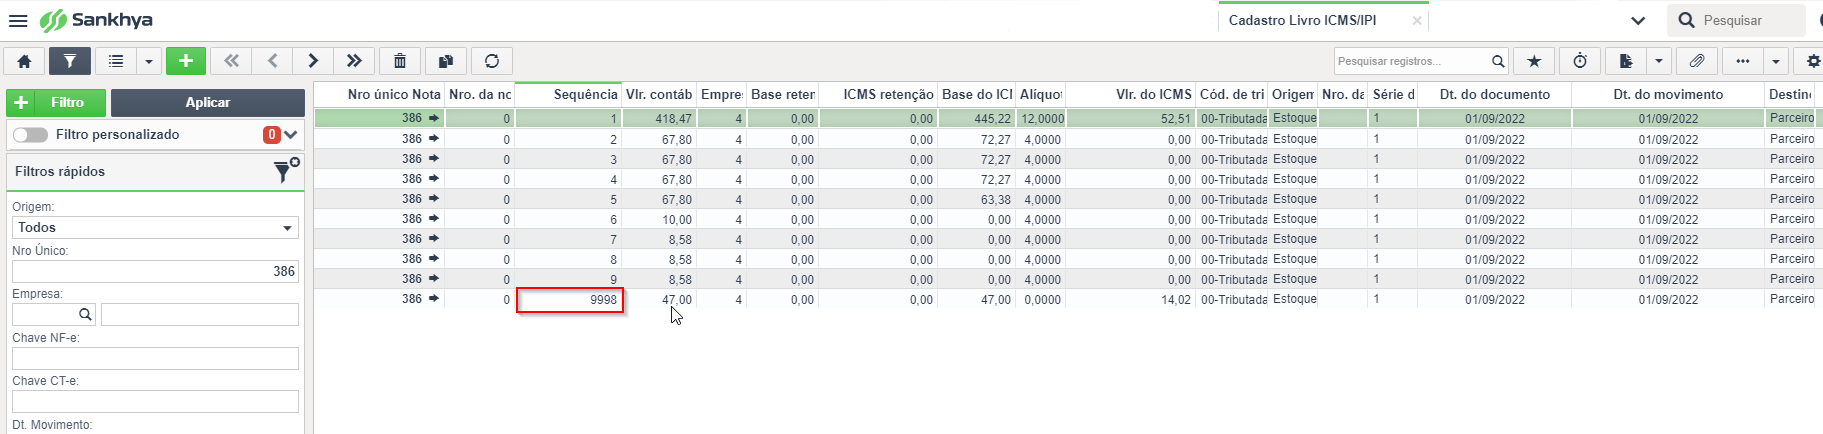Click the quick filters funnel settings icon

pyautogui.click(x=286, y=171)
